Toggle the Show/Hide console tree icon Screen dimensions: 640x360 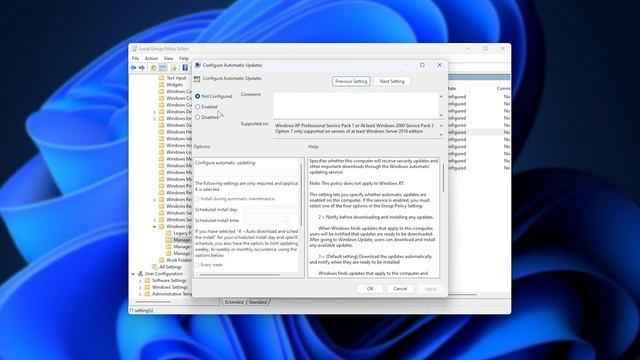point(162,68)
